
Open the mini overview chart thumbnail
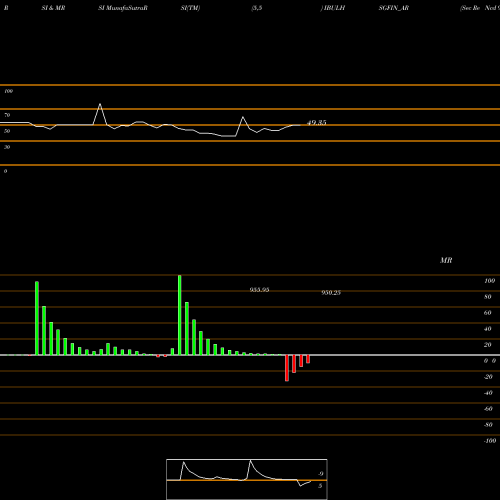247,479
